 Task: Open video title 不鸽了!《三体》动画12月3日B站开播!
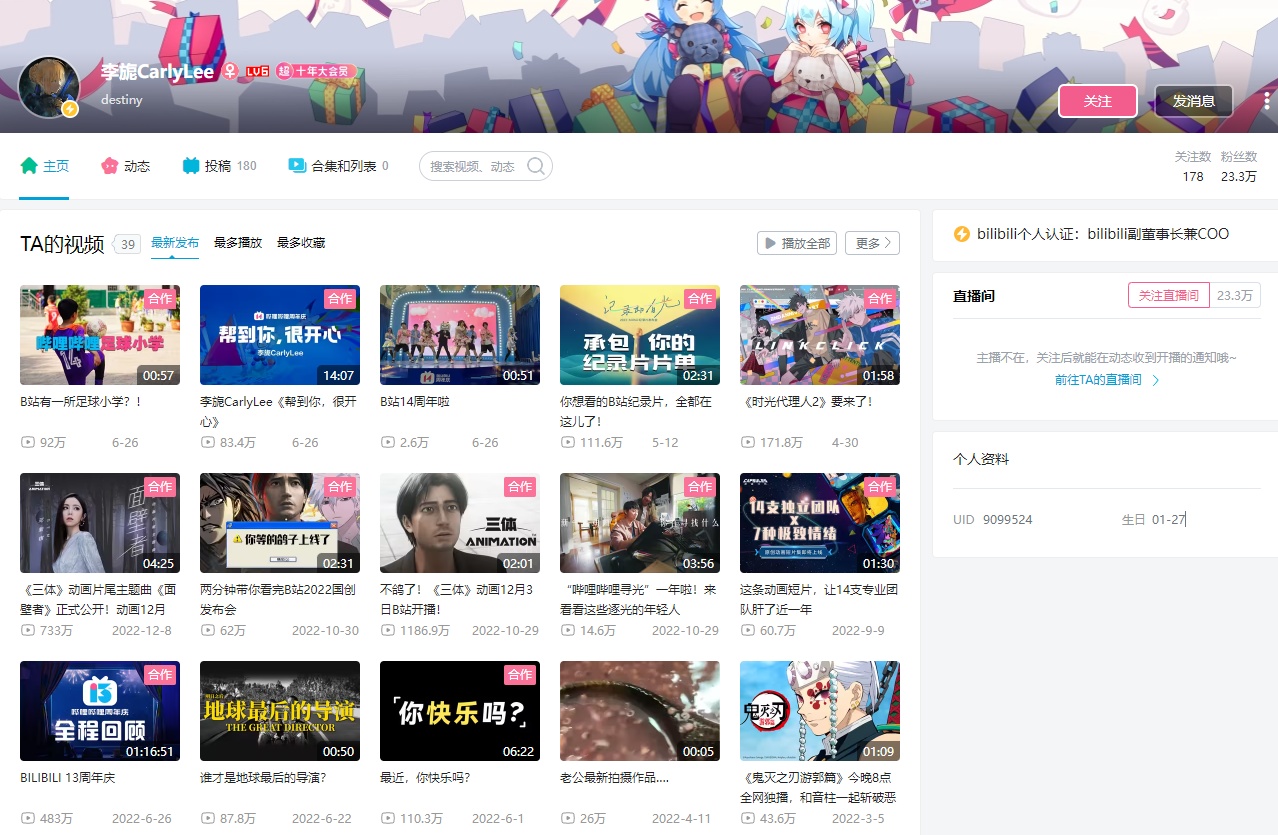pos(457,599)
